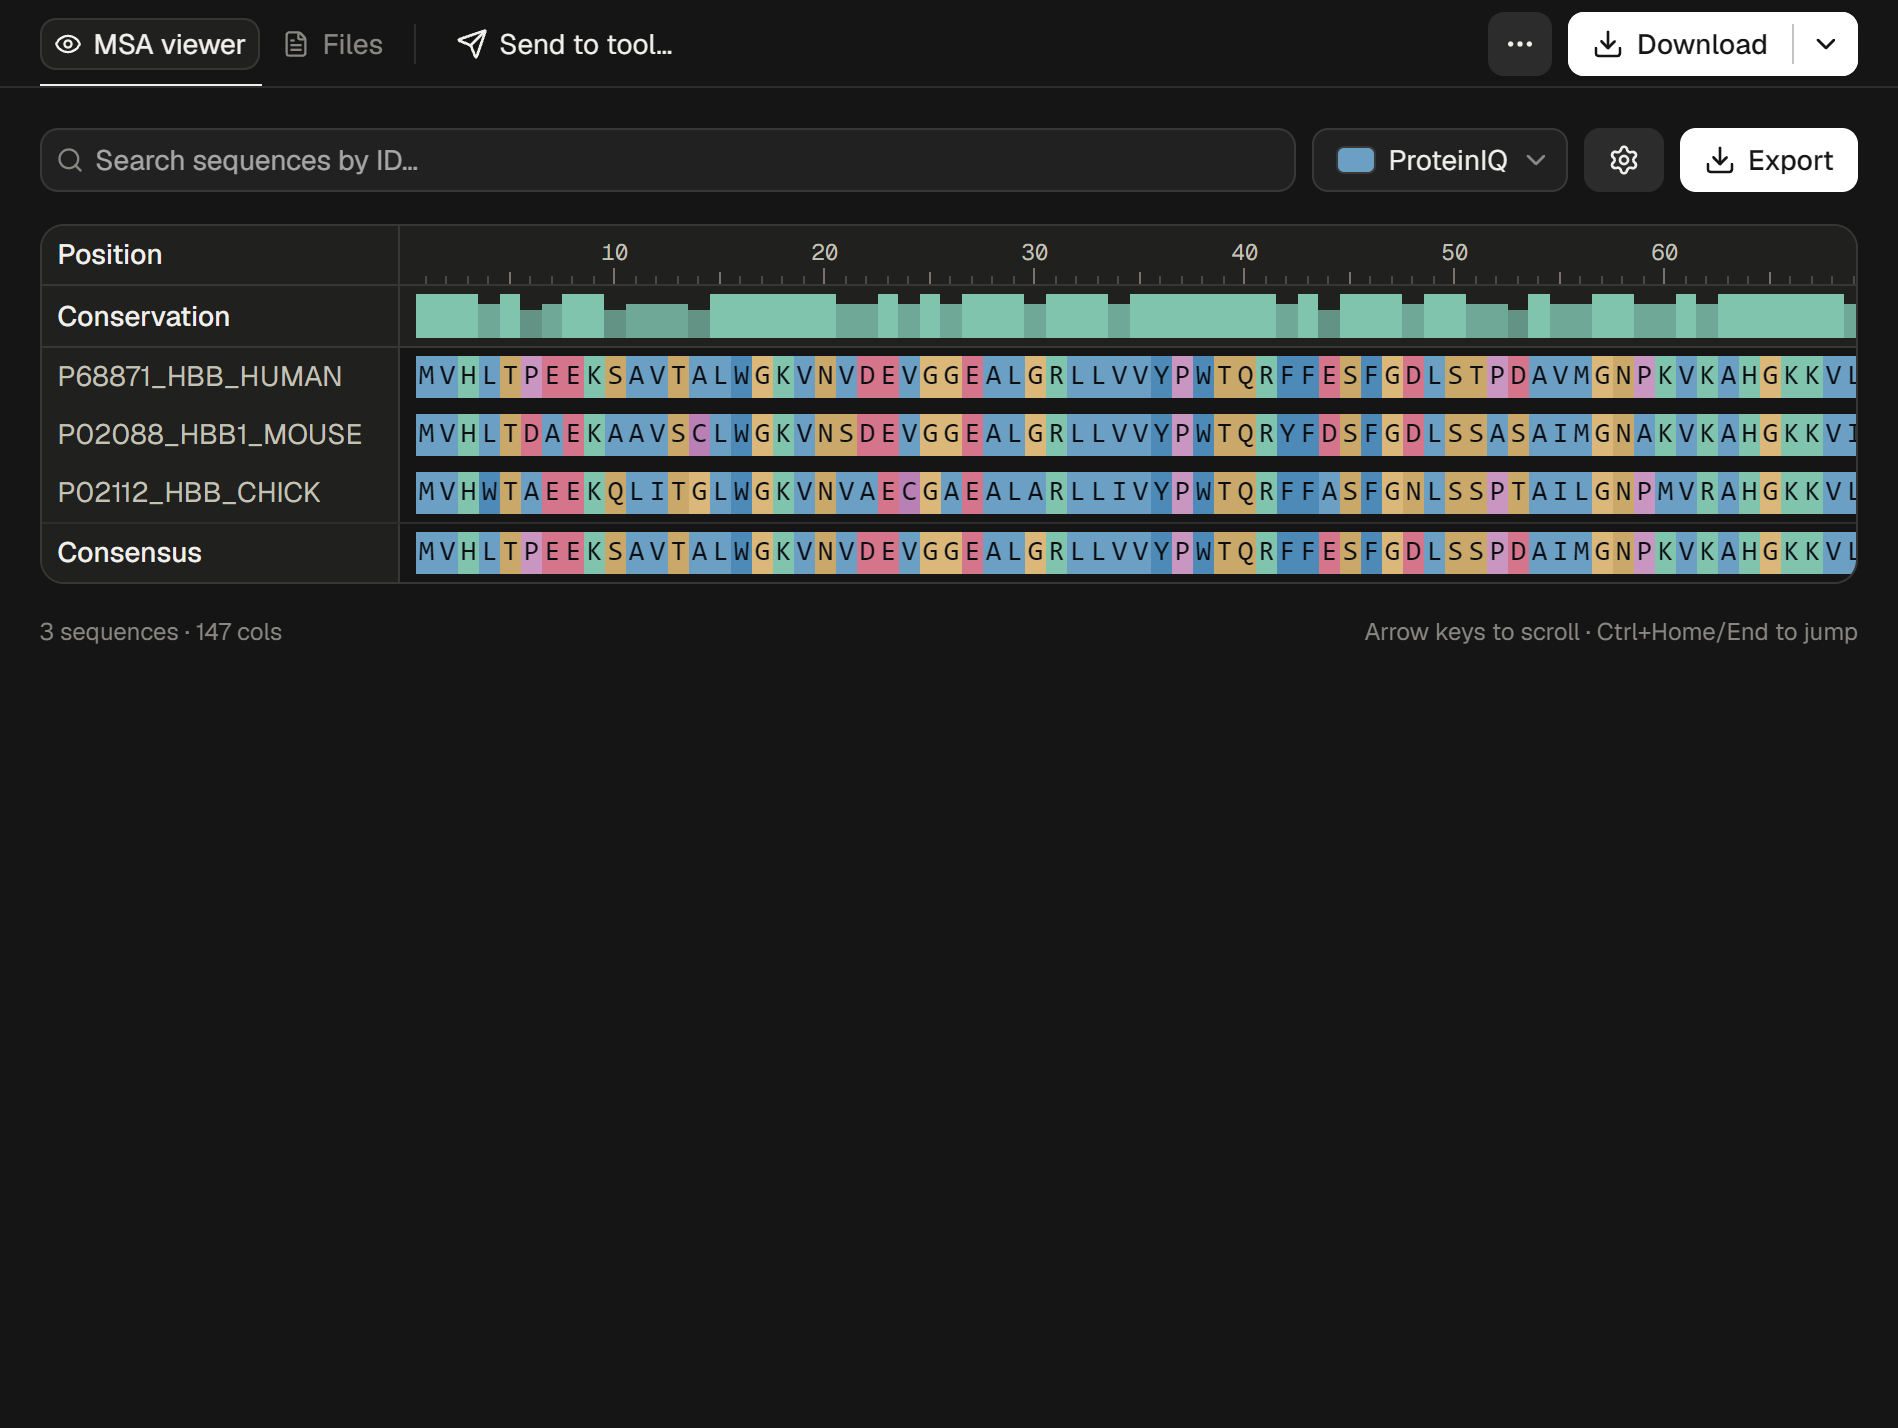Click position 10 on the ruler
Screen dimensions: 1898x1428
[x=614, y=253]
